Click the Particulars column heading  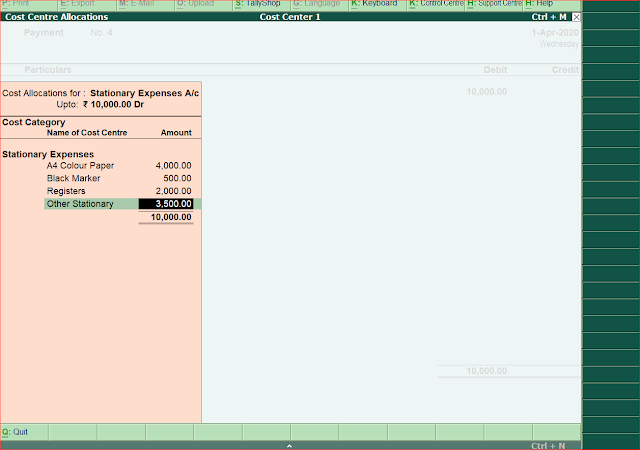(x=48, y=70)
